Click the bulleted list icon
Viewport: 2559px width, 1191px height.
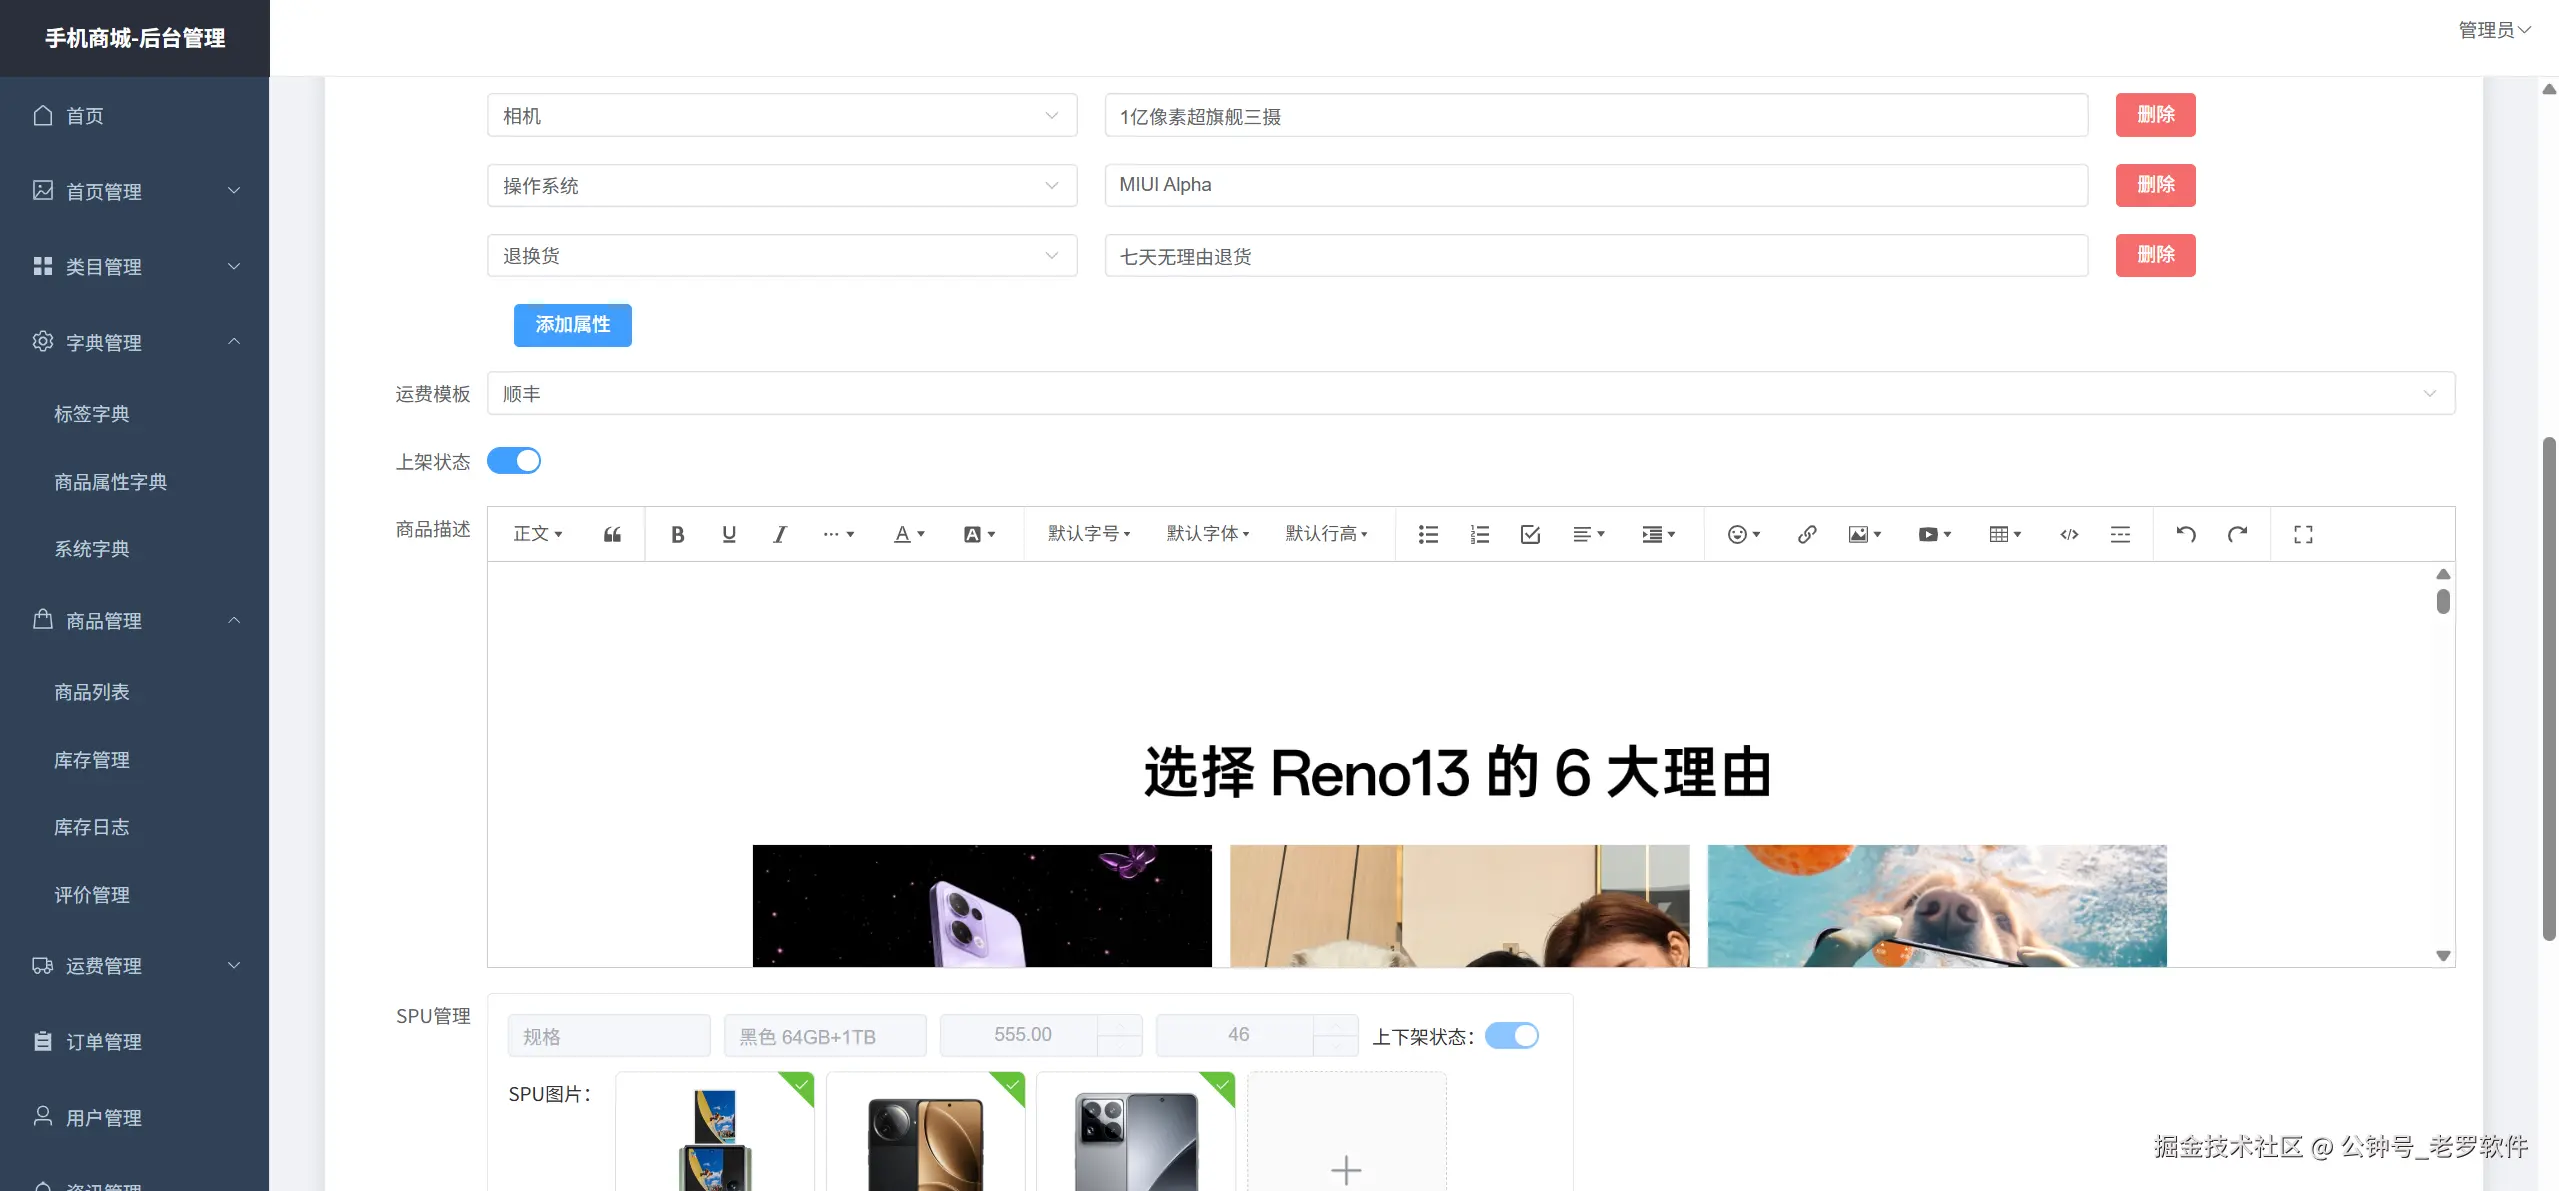pos(1428,534)
